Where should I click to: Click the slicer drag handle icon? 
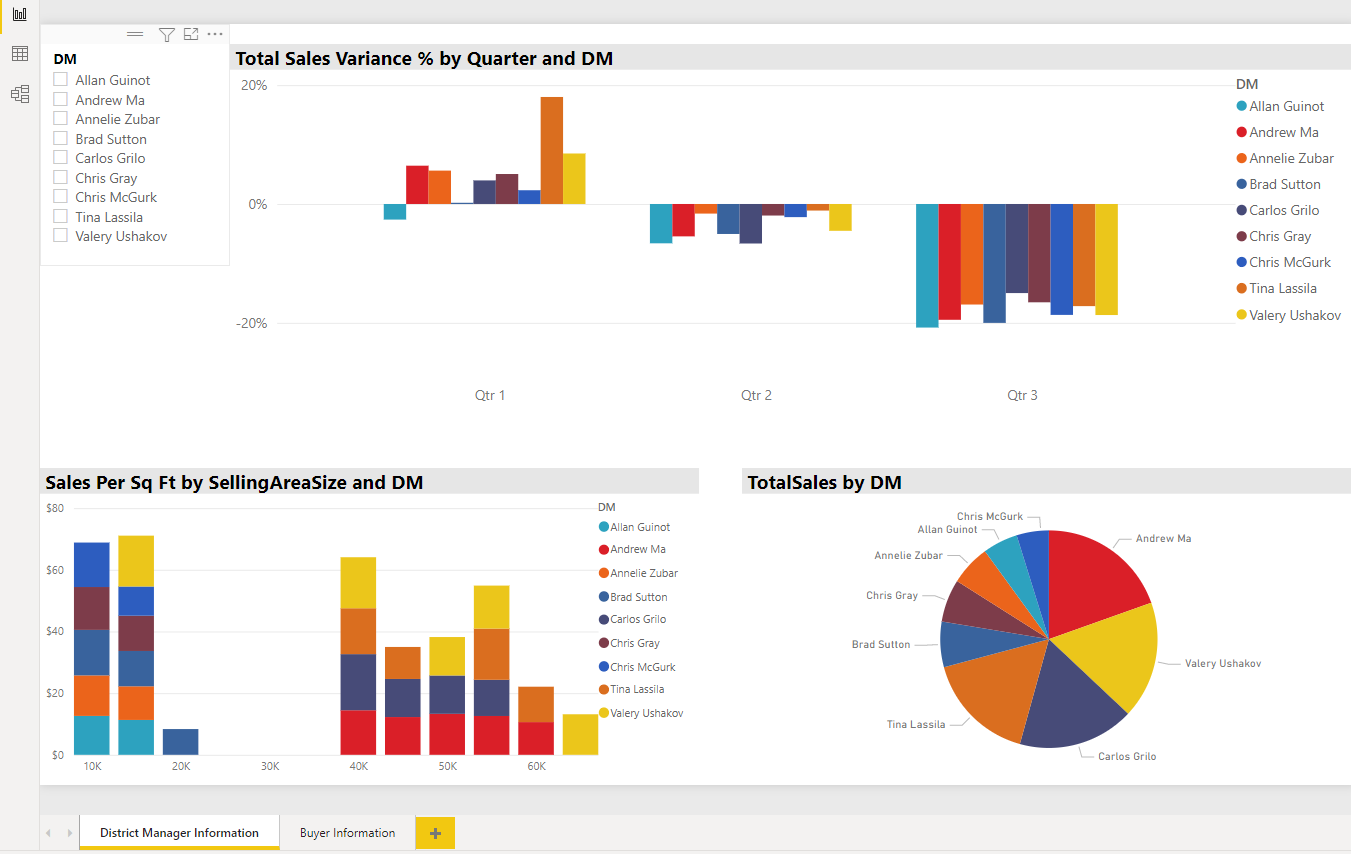pos(135,35)
